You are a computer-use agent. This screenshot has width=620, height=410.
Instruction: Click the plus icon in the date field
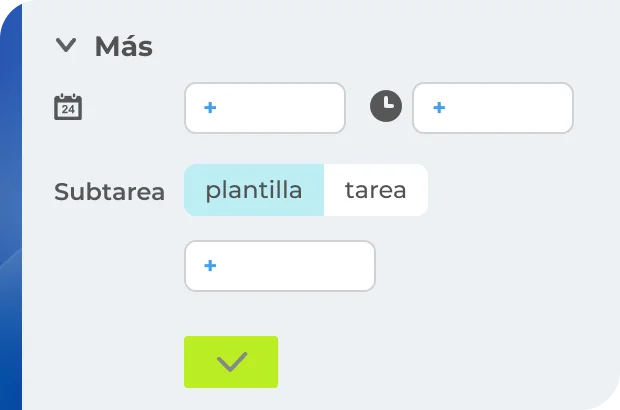tap(210, 108)
